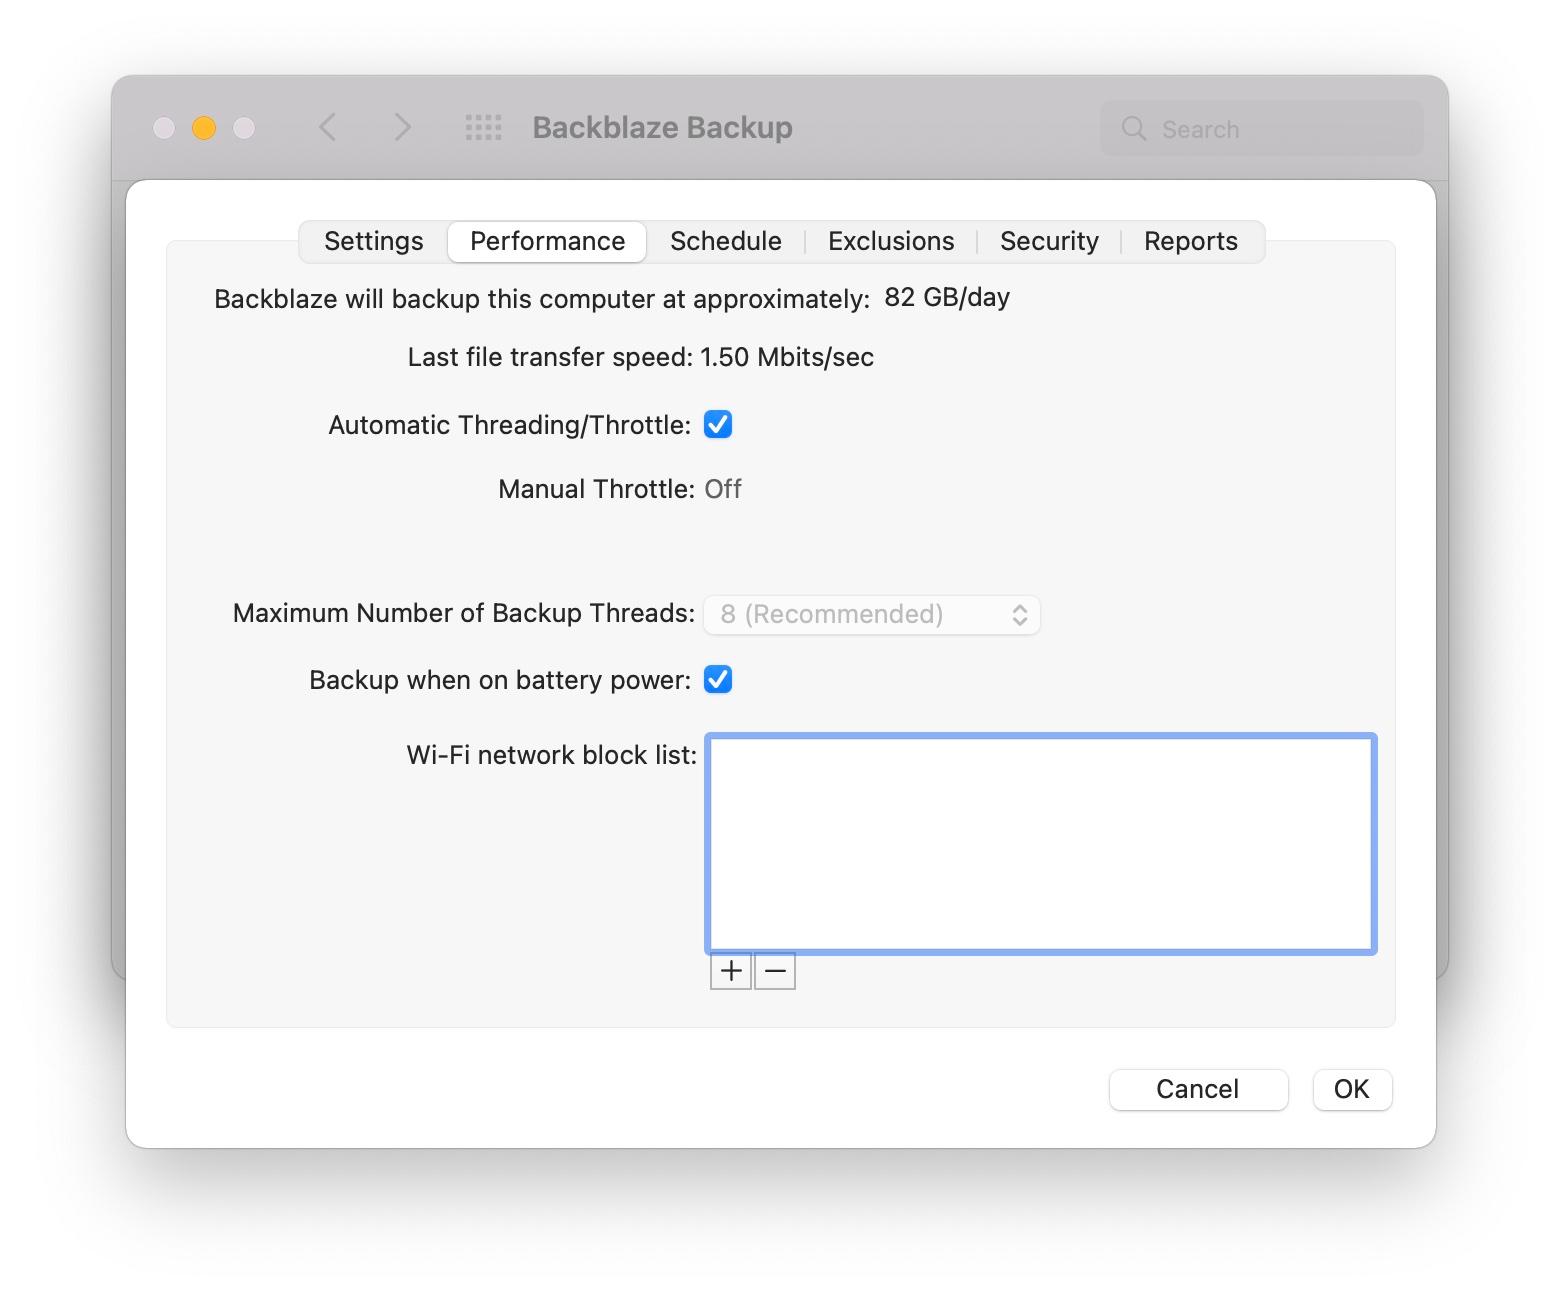Add a Wi-Fi network with plus button
This screenshot has height=1296, width=1560.
tap(731, 971)
